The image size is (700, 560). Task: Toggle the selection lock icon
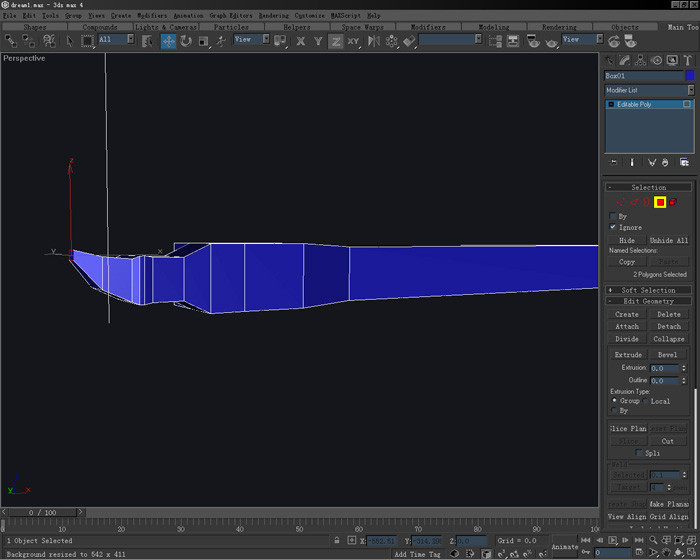337,540
